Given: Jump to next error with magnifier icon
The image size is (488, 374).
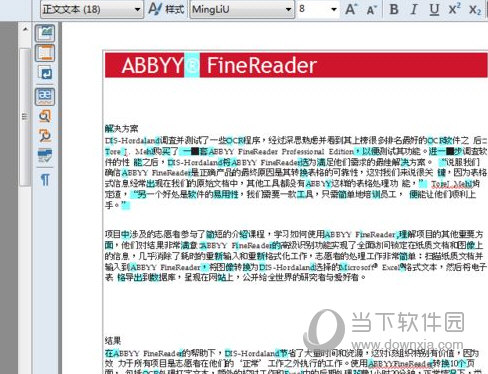Looking at the screenshot, I should (45, 136).
